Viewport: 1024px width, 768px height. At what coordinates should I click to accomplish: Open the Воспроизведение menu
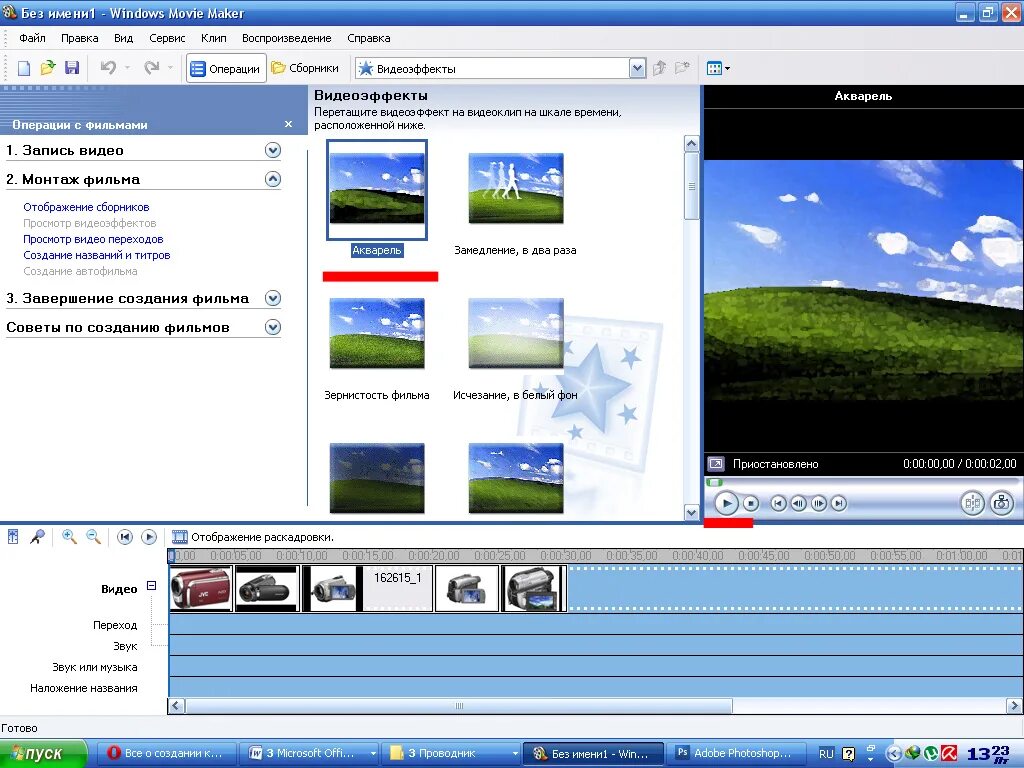[x=287, y=38]
